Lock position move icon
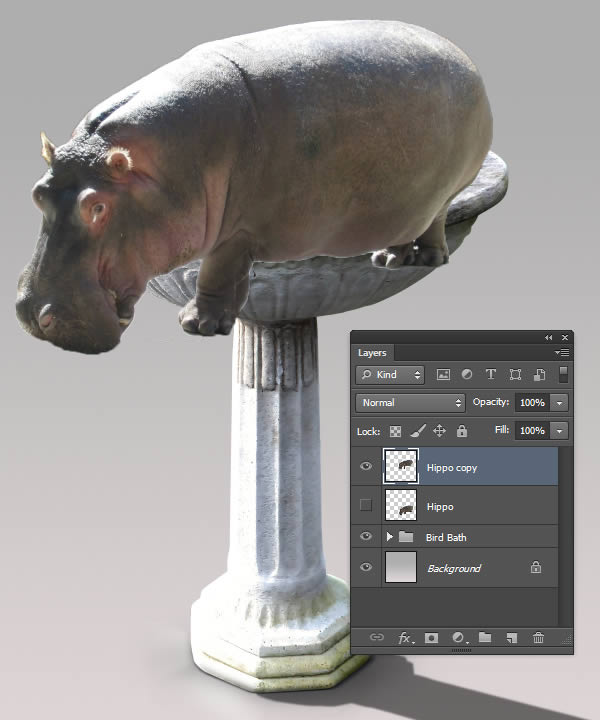 tap(439, 431)
